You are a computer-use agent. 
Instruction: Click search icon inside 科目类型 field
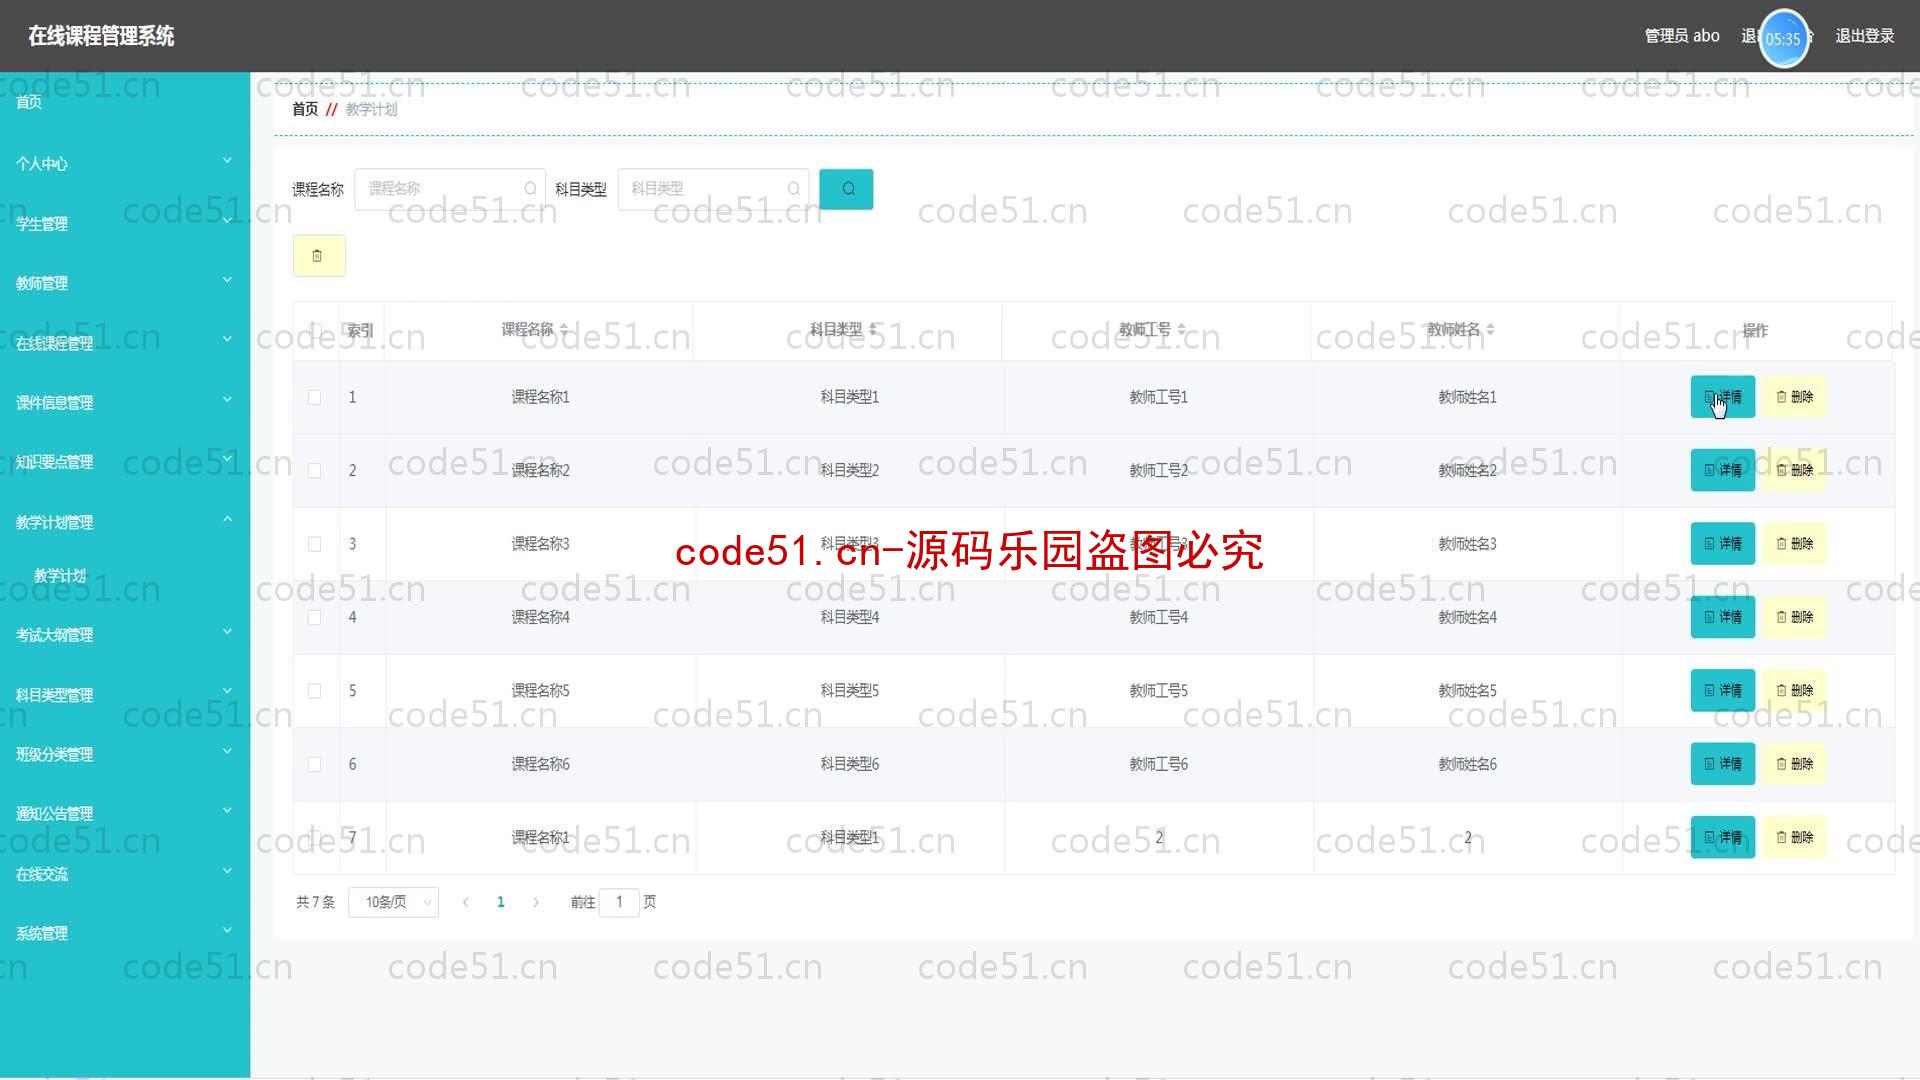[793, 189]
